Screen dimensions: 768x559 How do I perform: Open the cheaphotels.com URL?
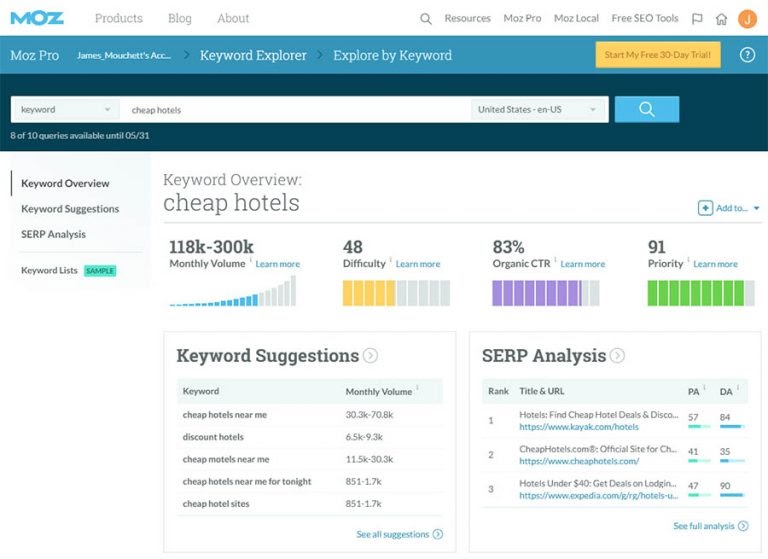[579, 462]
